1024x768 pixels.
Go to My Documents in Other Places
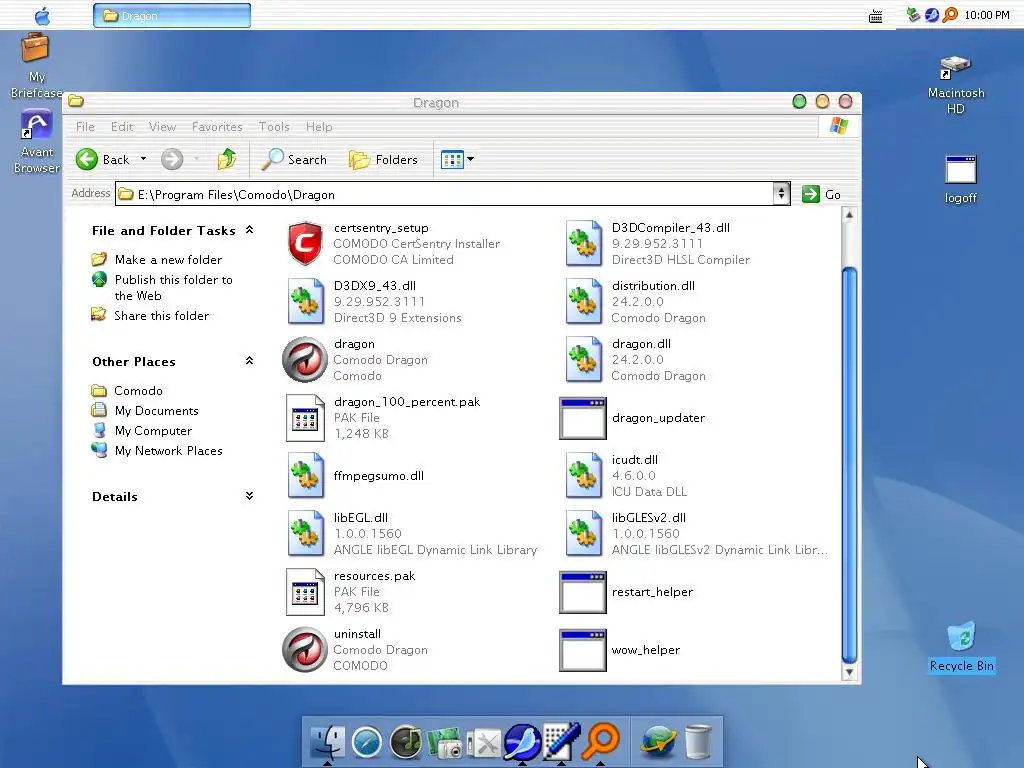point(157,411)
